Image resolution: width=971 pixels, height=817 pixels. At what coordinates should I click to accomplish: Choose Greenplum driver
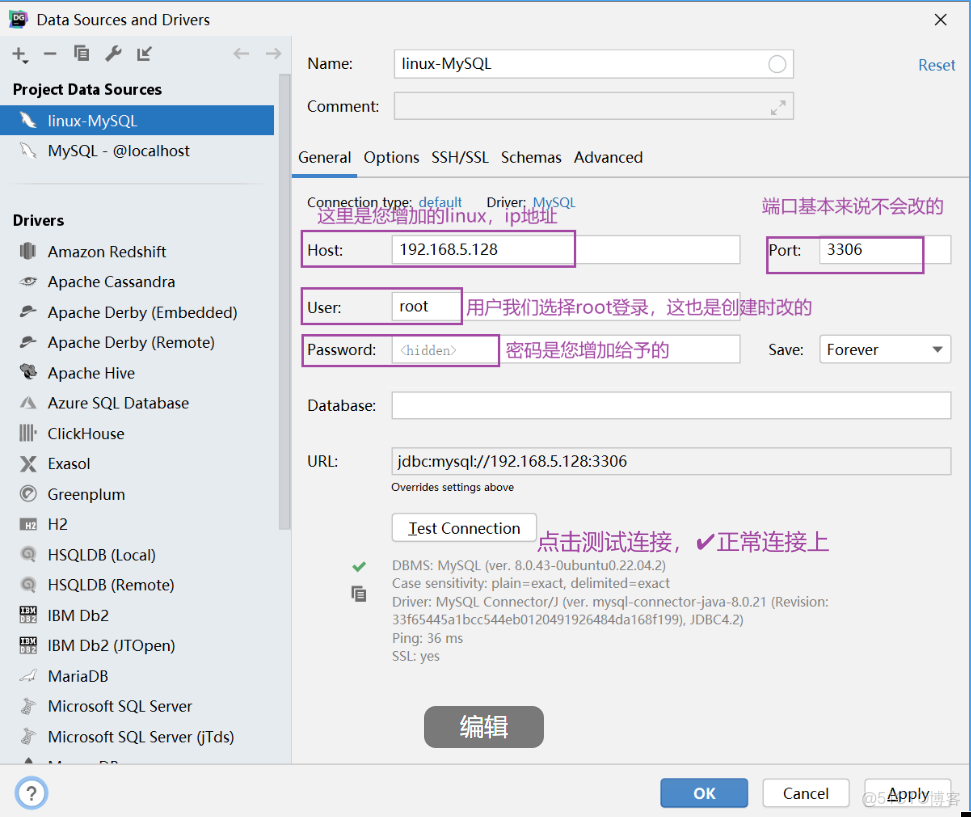click(x=86, y=494)
